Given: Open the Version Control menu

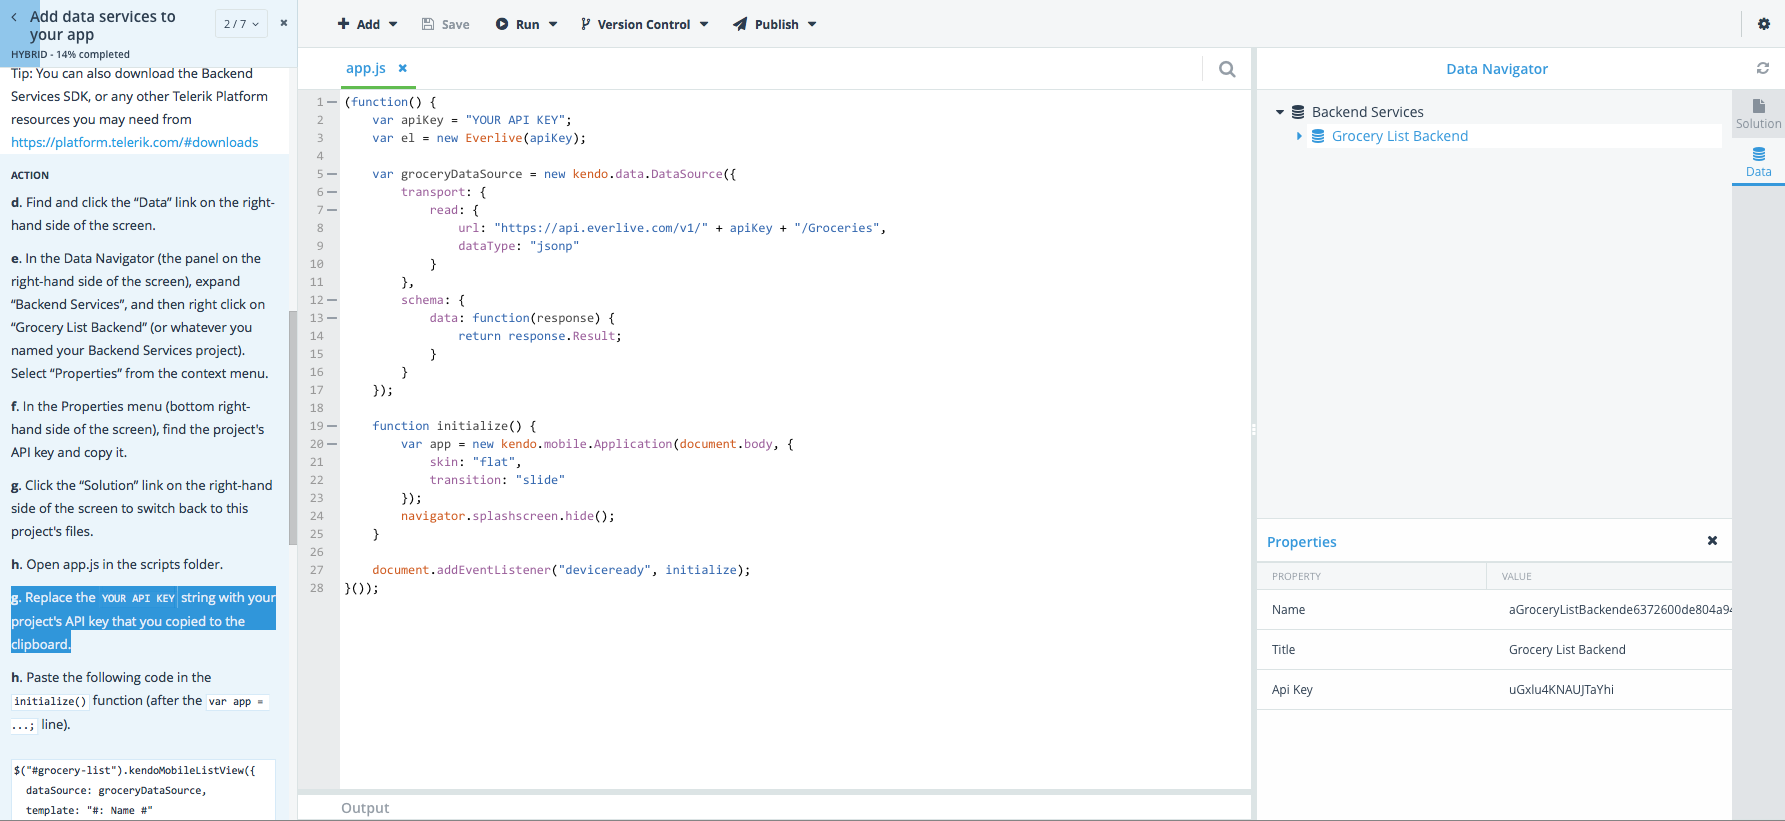Looking at the screenshot, I should [x=644, y=24].
